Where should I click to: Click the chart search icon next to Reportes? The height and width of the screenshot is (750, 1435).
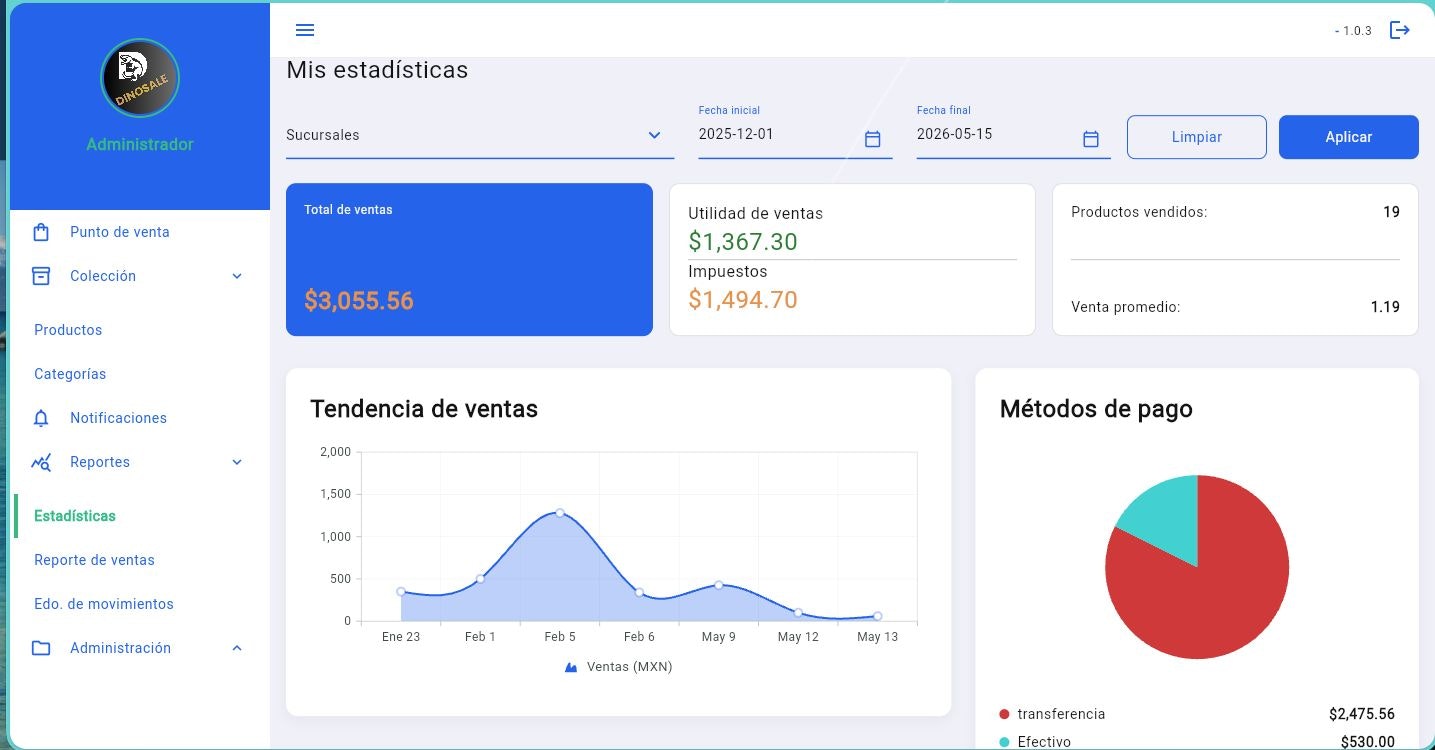point(41,462)
